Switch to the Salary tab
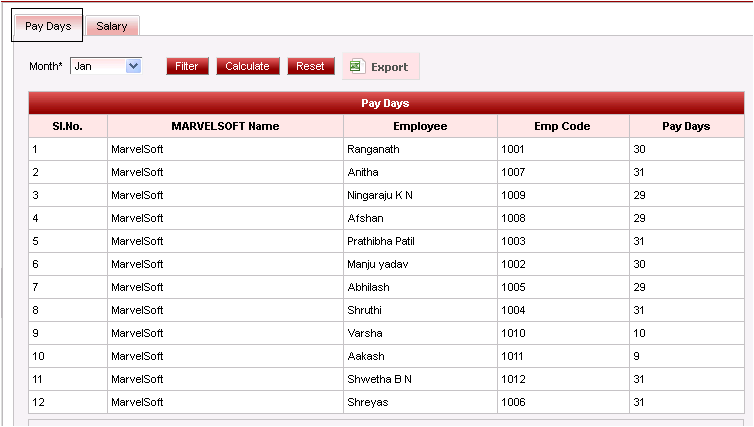 (x=112, y=26)
